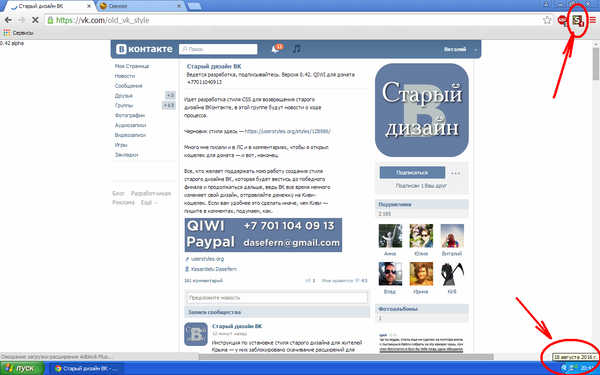Click the Подписаться button

point(412,173)
